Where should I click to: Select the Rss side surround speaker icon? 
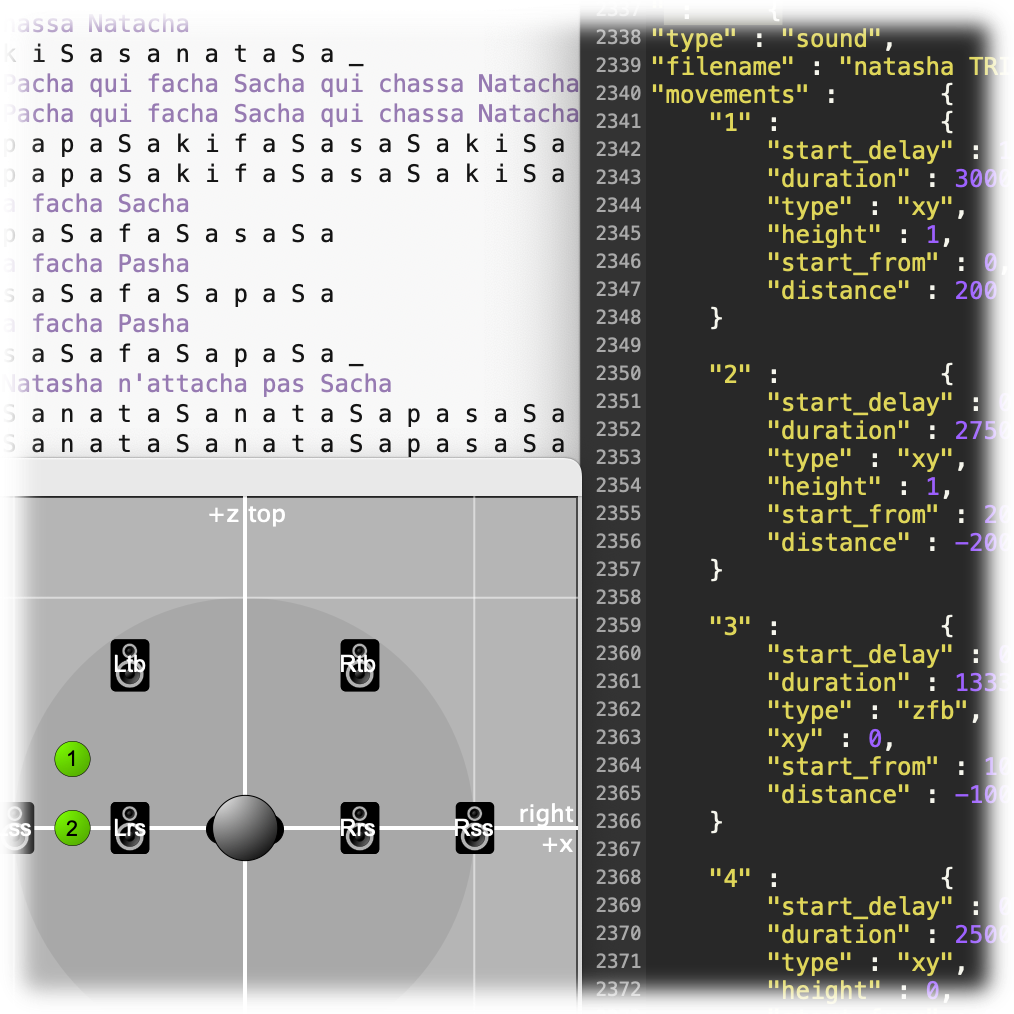coord(473,827)
